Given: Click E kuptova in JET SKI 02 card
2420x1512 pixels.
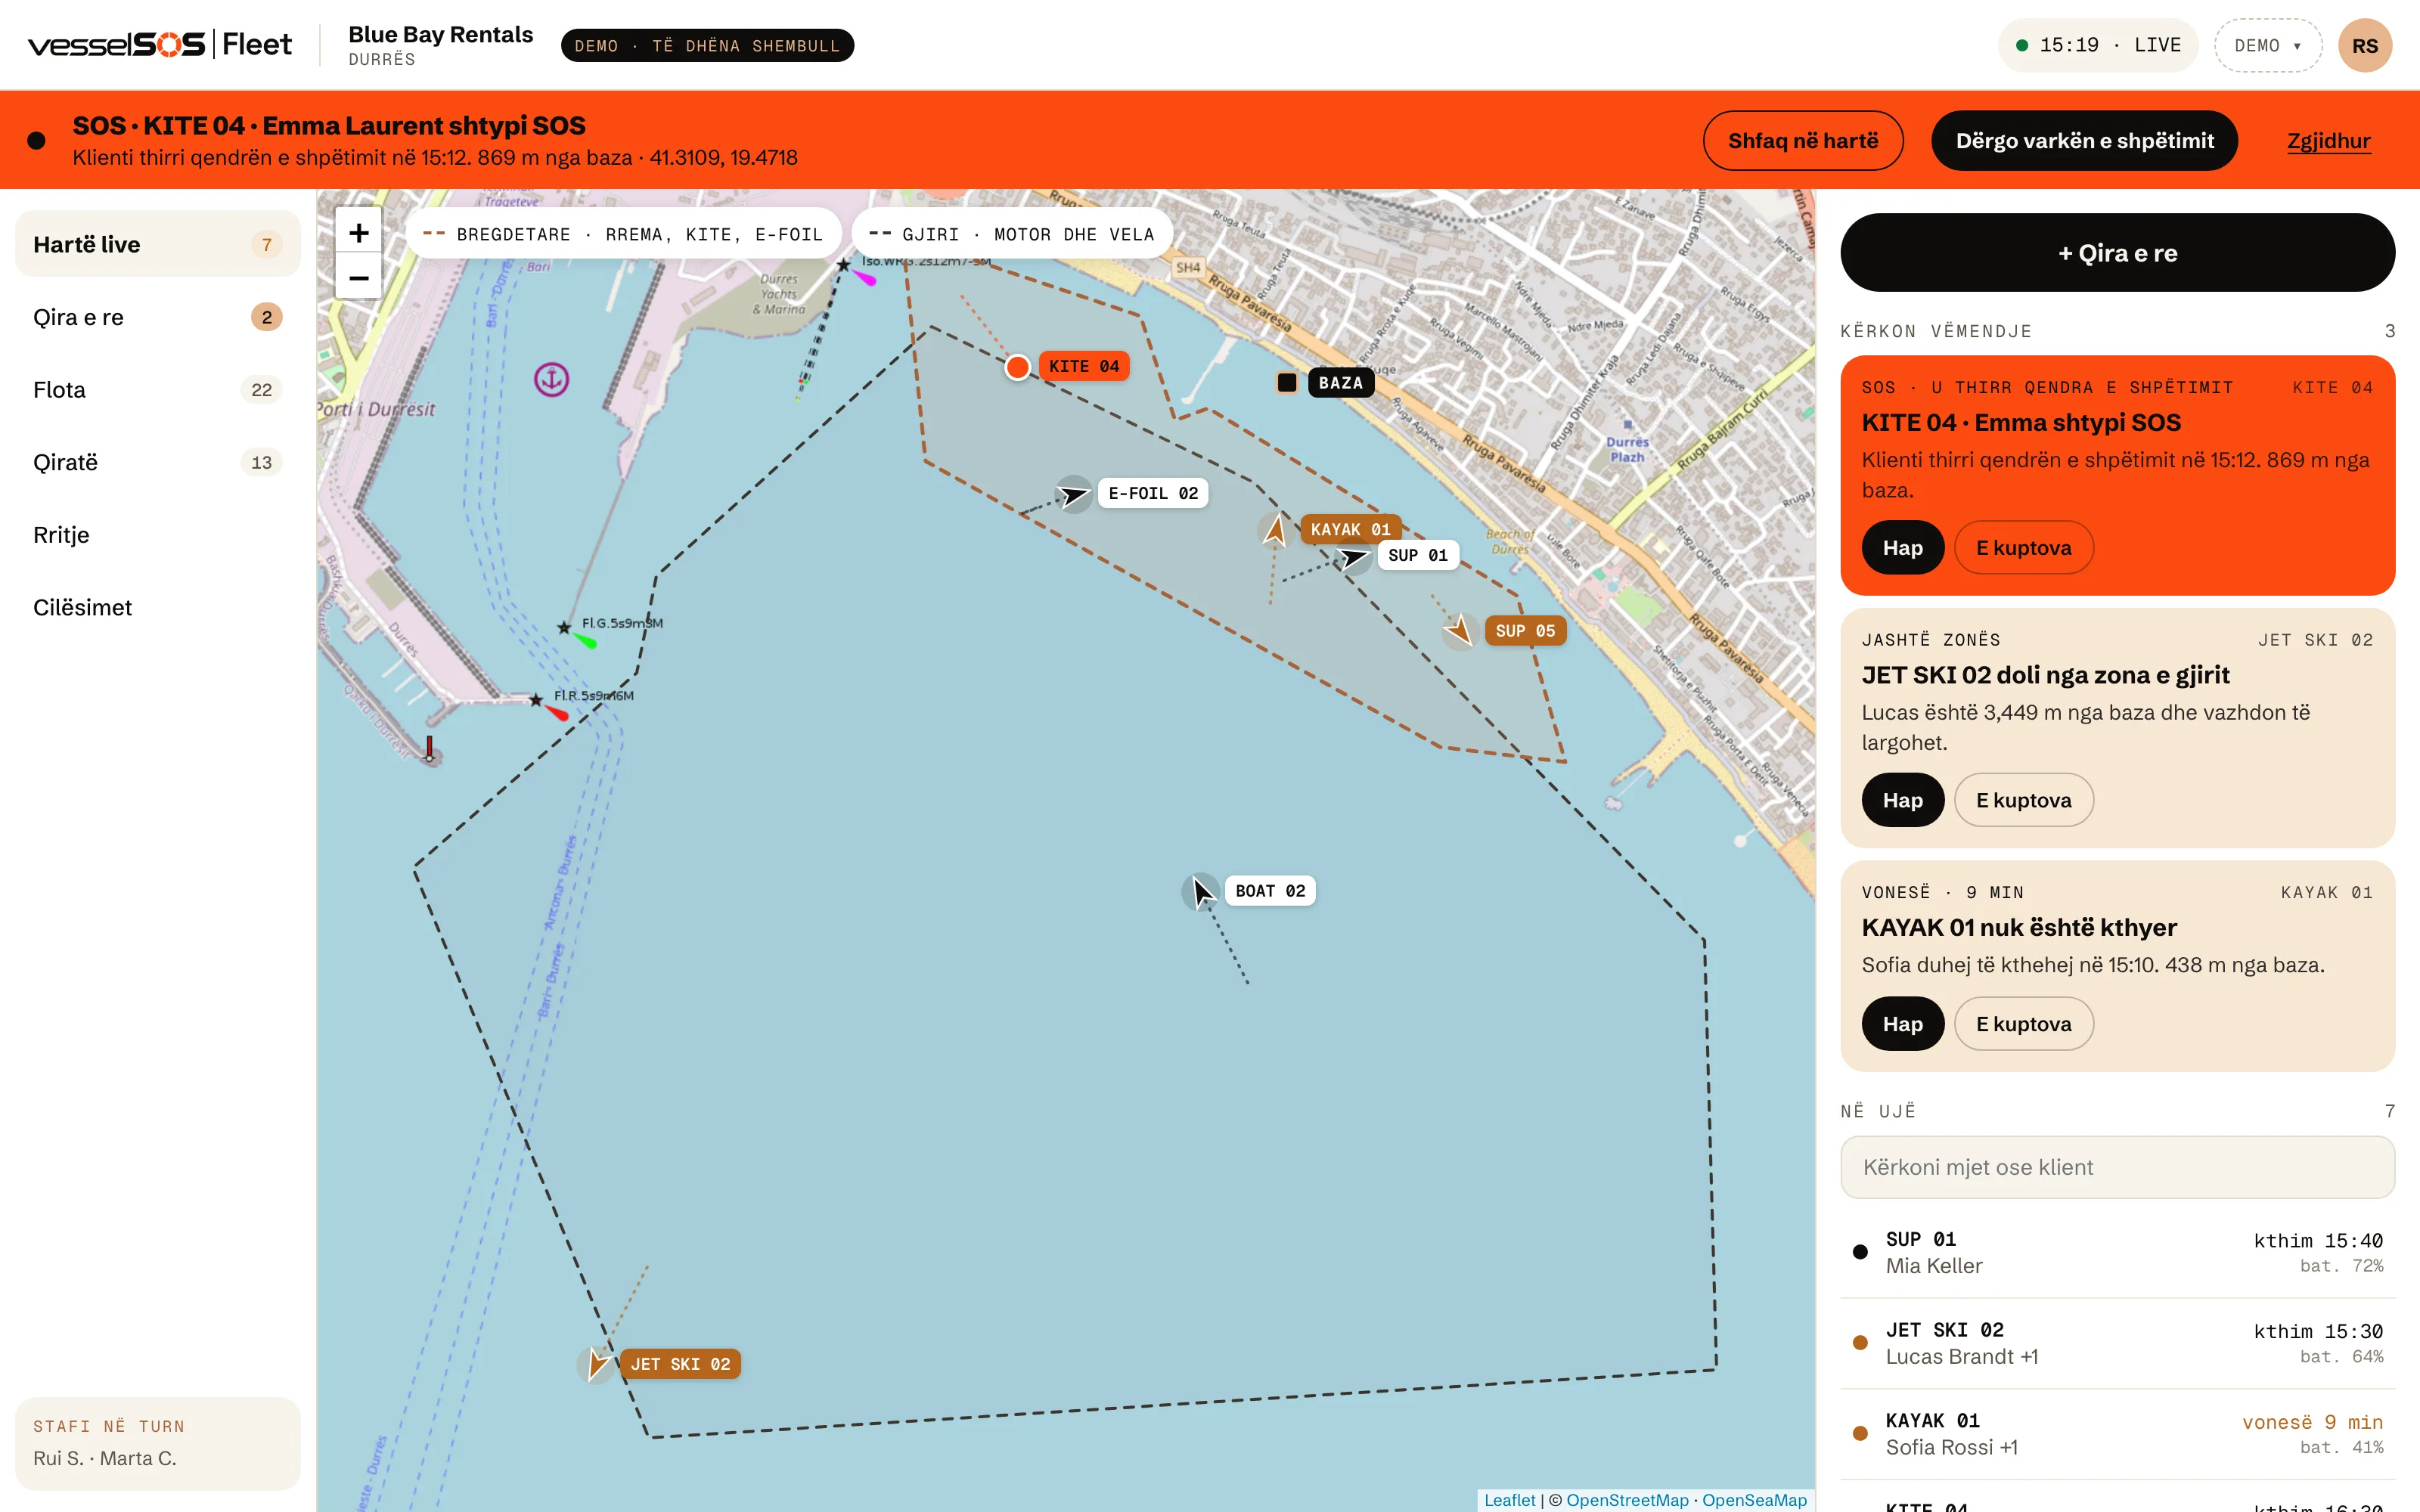Looking at the screenshot, I should coord(2023,800).
